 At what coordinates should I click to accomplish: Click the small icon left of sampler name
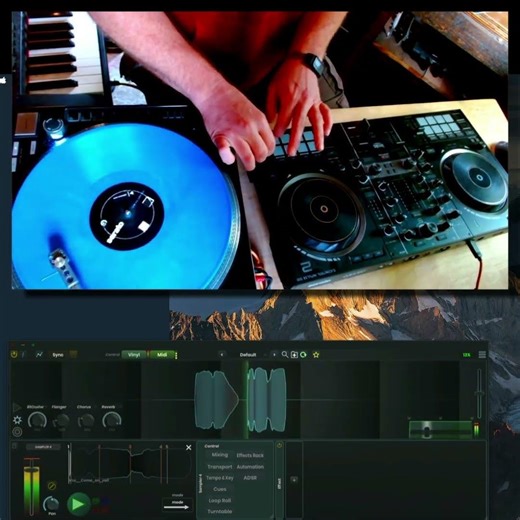click(14, 446)
